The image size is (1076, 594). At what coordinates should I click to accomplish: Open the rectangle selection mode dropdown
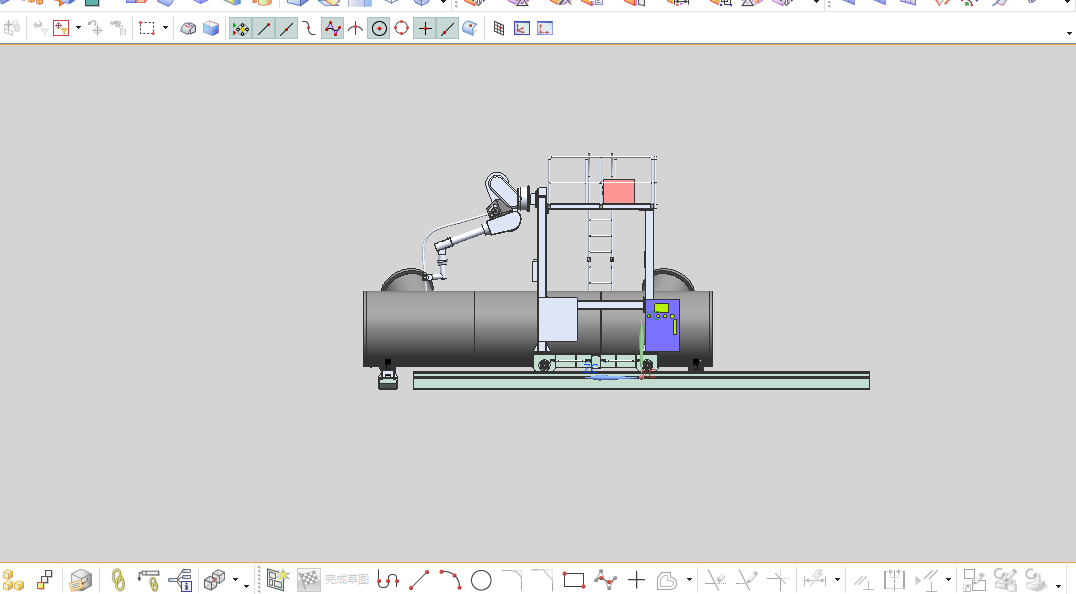click(165, 28)
